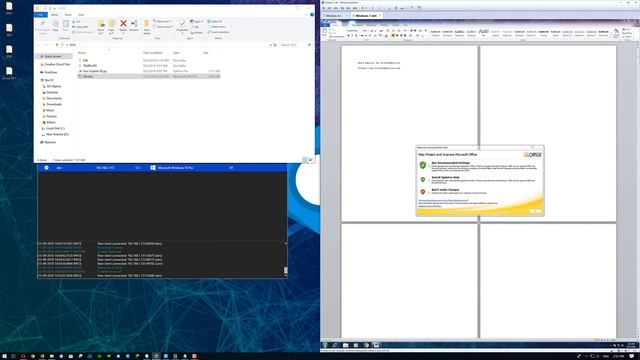Select the Python file row in Explorer list

(x=149, y=71)
